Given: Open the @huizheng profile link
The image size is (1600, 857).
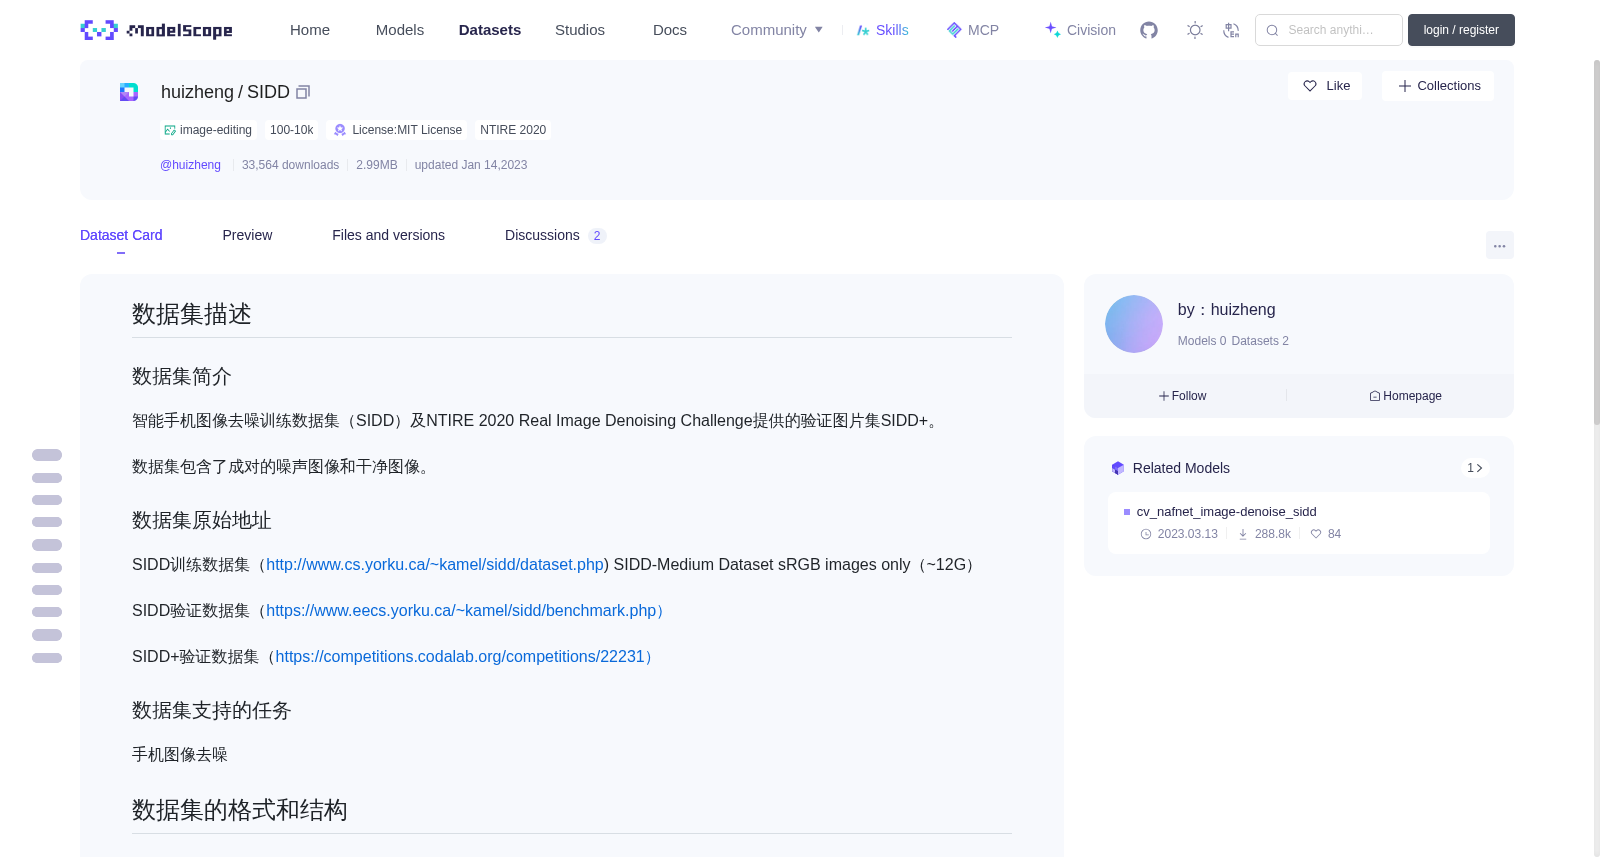Looking at the screenshot, I should (x=190, y=165).
